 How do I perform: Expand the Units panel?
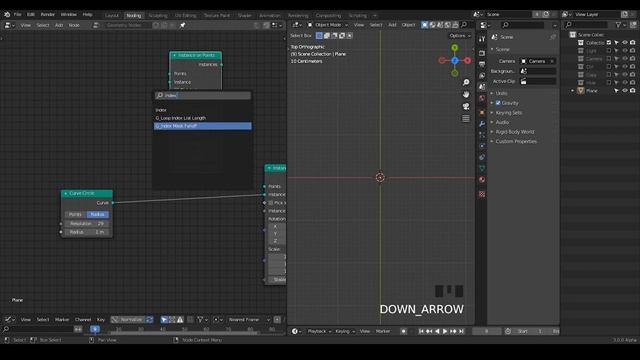point(501,93)
